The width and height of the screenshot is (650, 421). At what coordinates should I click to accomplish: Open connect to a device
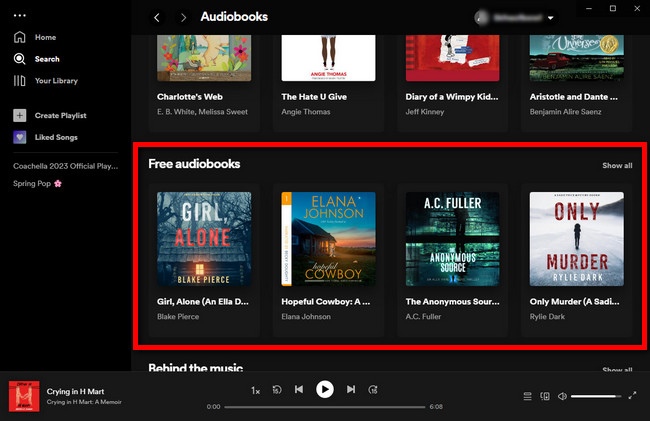coord(545,397)
